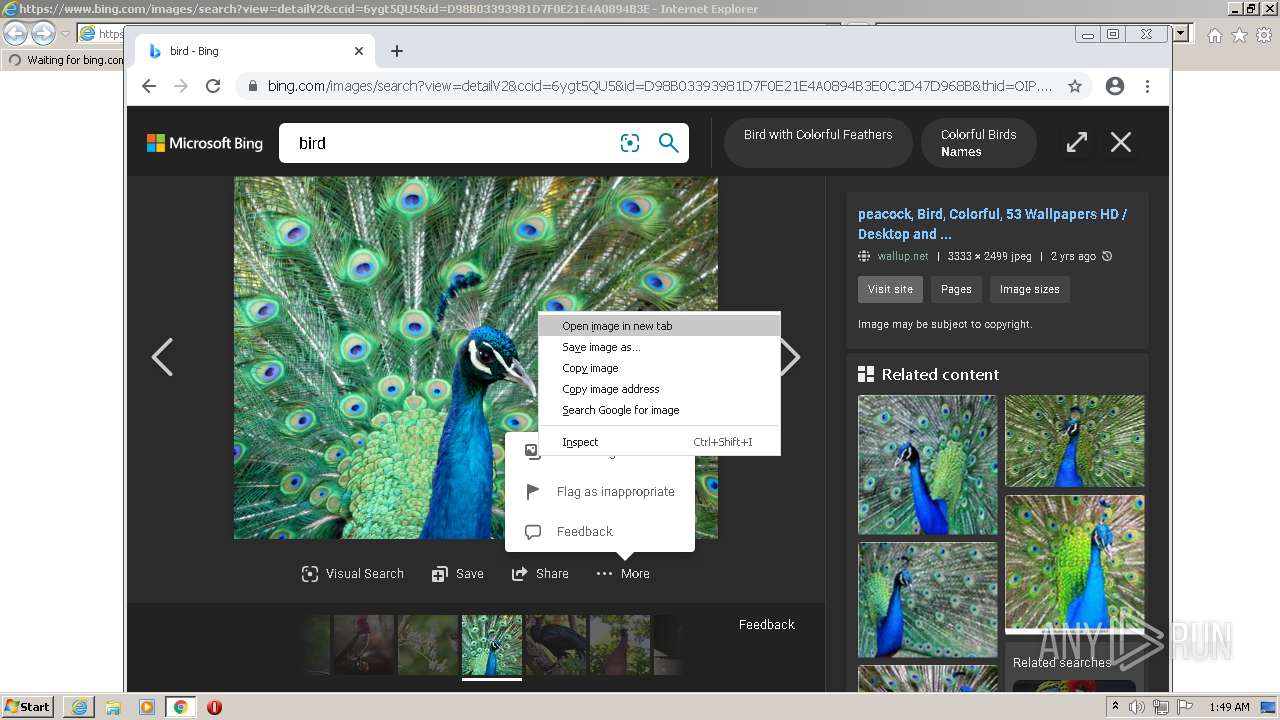
Task: Click the Visual Search button under image
Action: click(x=353, y=574)
